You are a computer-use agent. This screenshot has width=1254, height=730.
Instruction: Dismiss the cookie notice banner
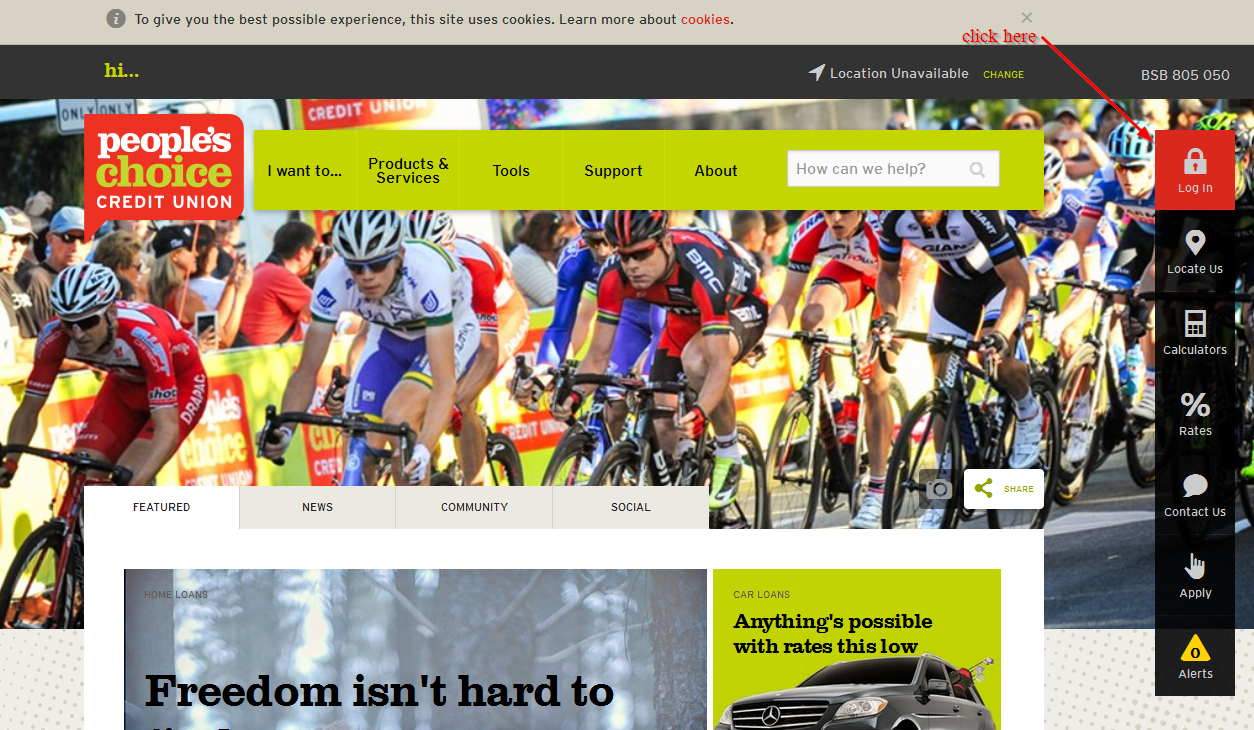click(x=1027, y=18)
